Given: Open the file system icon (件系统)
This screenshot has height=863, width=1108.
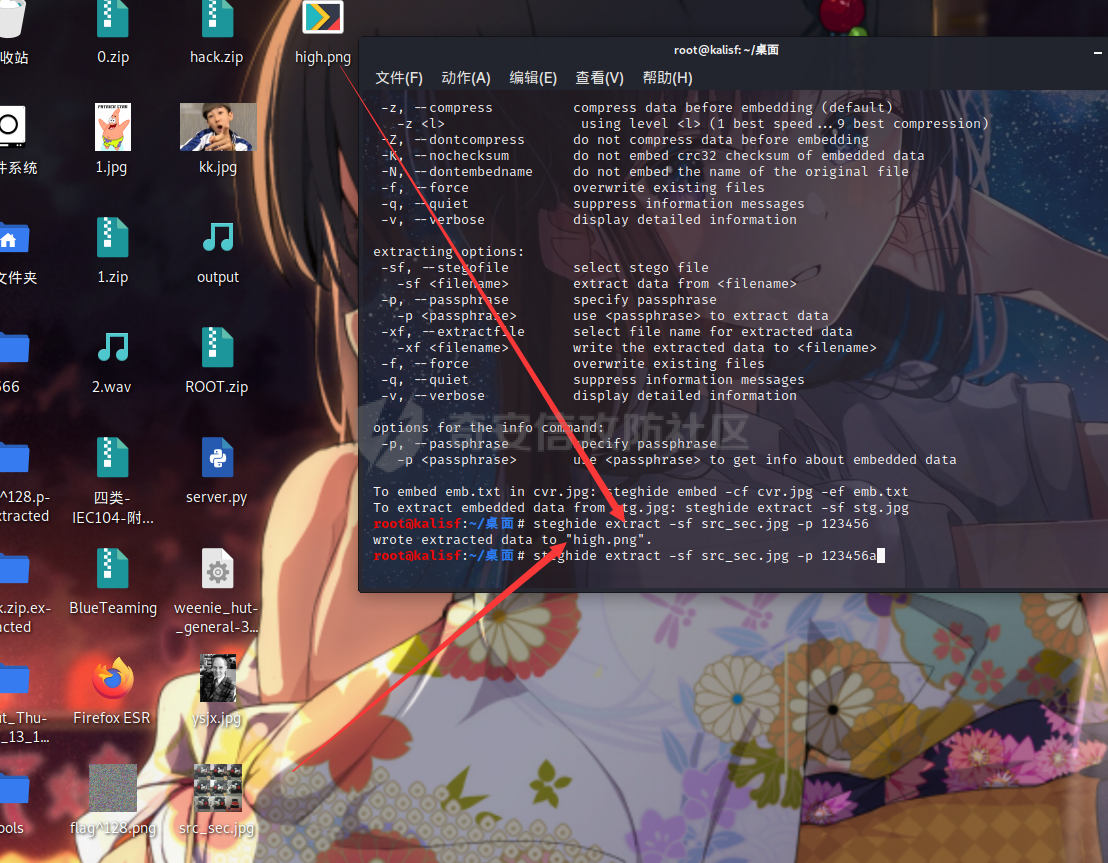Looking at the screenshot, I should coord(11,126).
